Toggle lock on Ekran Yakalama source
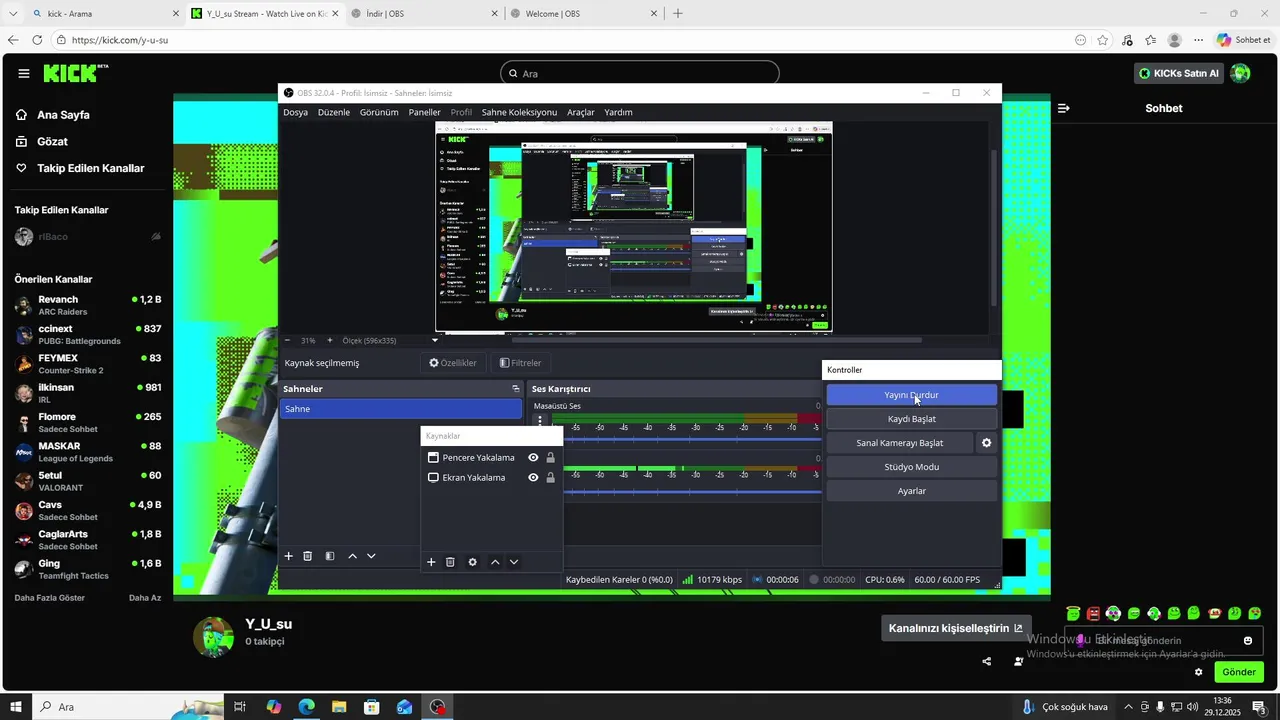1280x720 pixels. point(550,478)
